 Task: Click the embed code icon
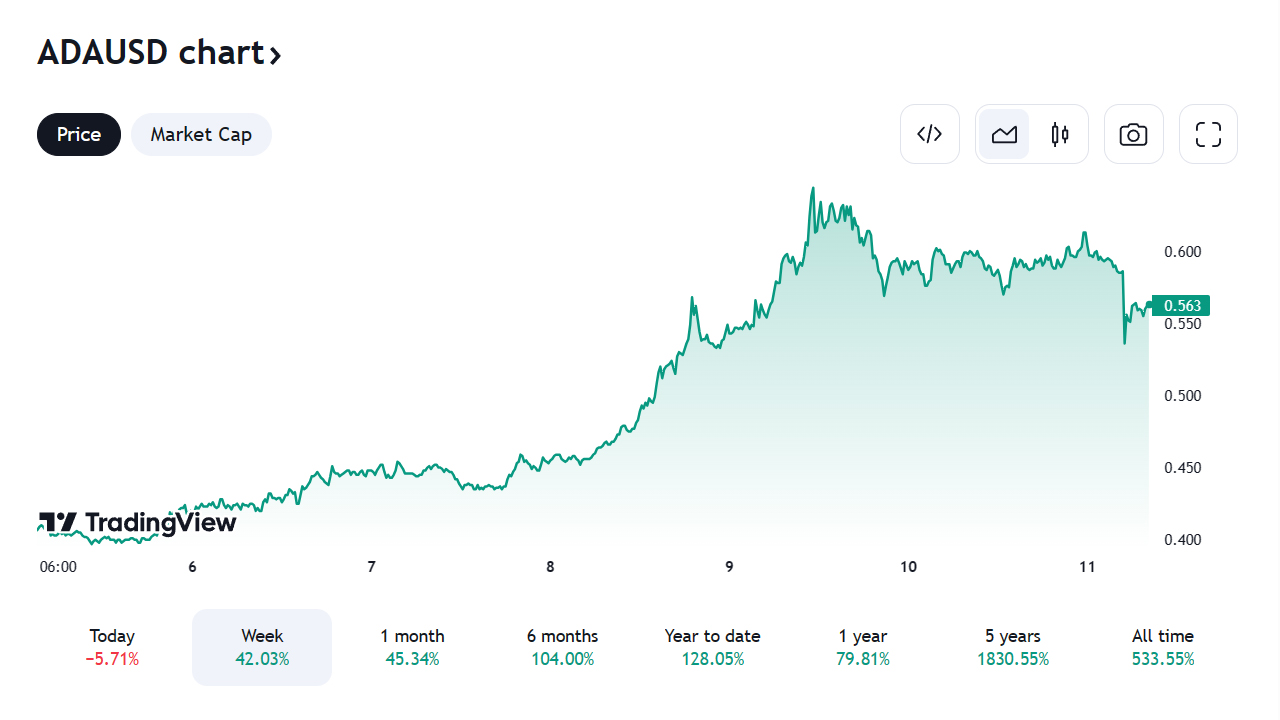coord(930,134)
